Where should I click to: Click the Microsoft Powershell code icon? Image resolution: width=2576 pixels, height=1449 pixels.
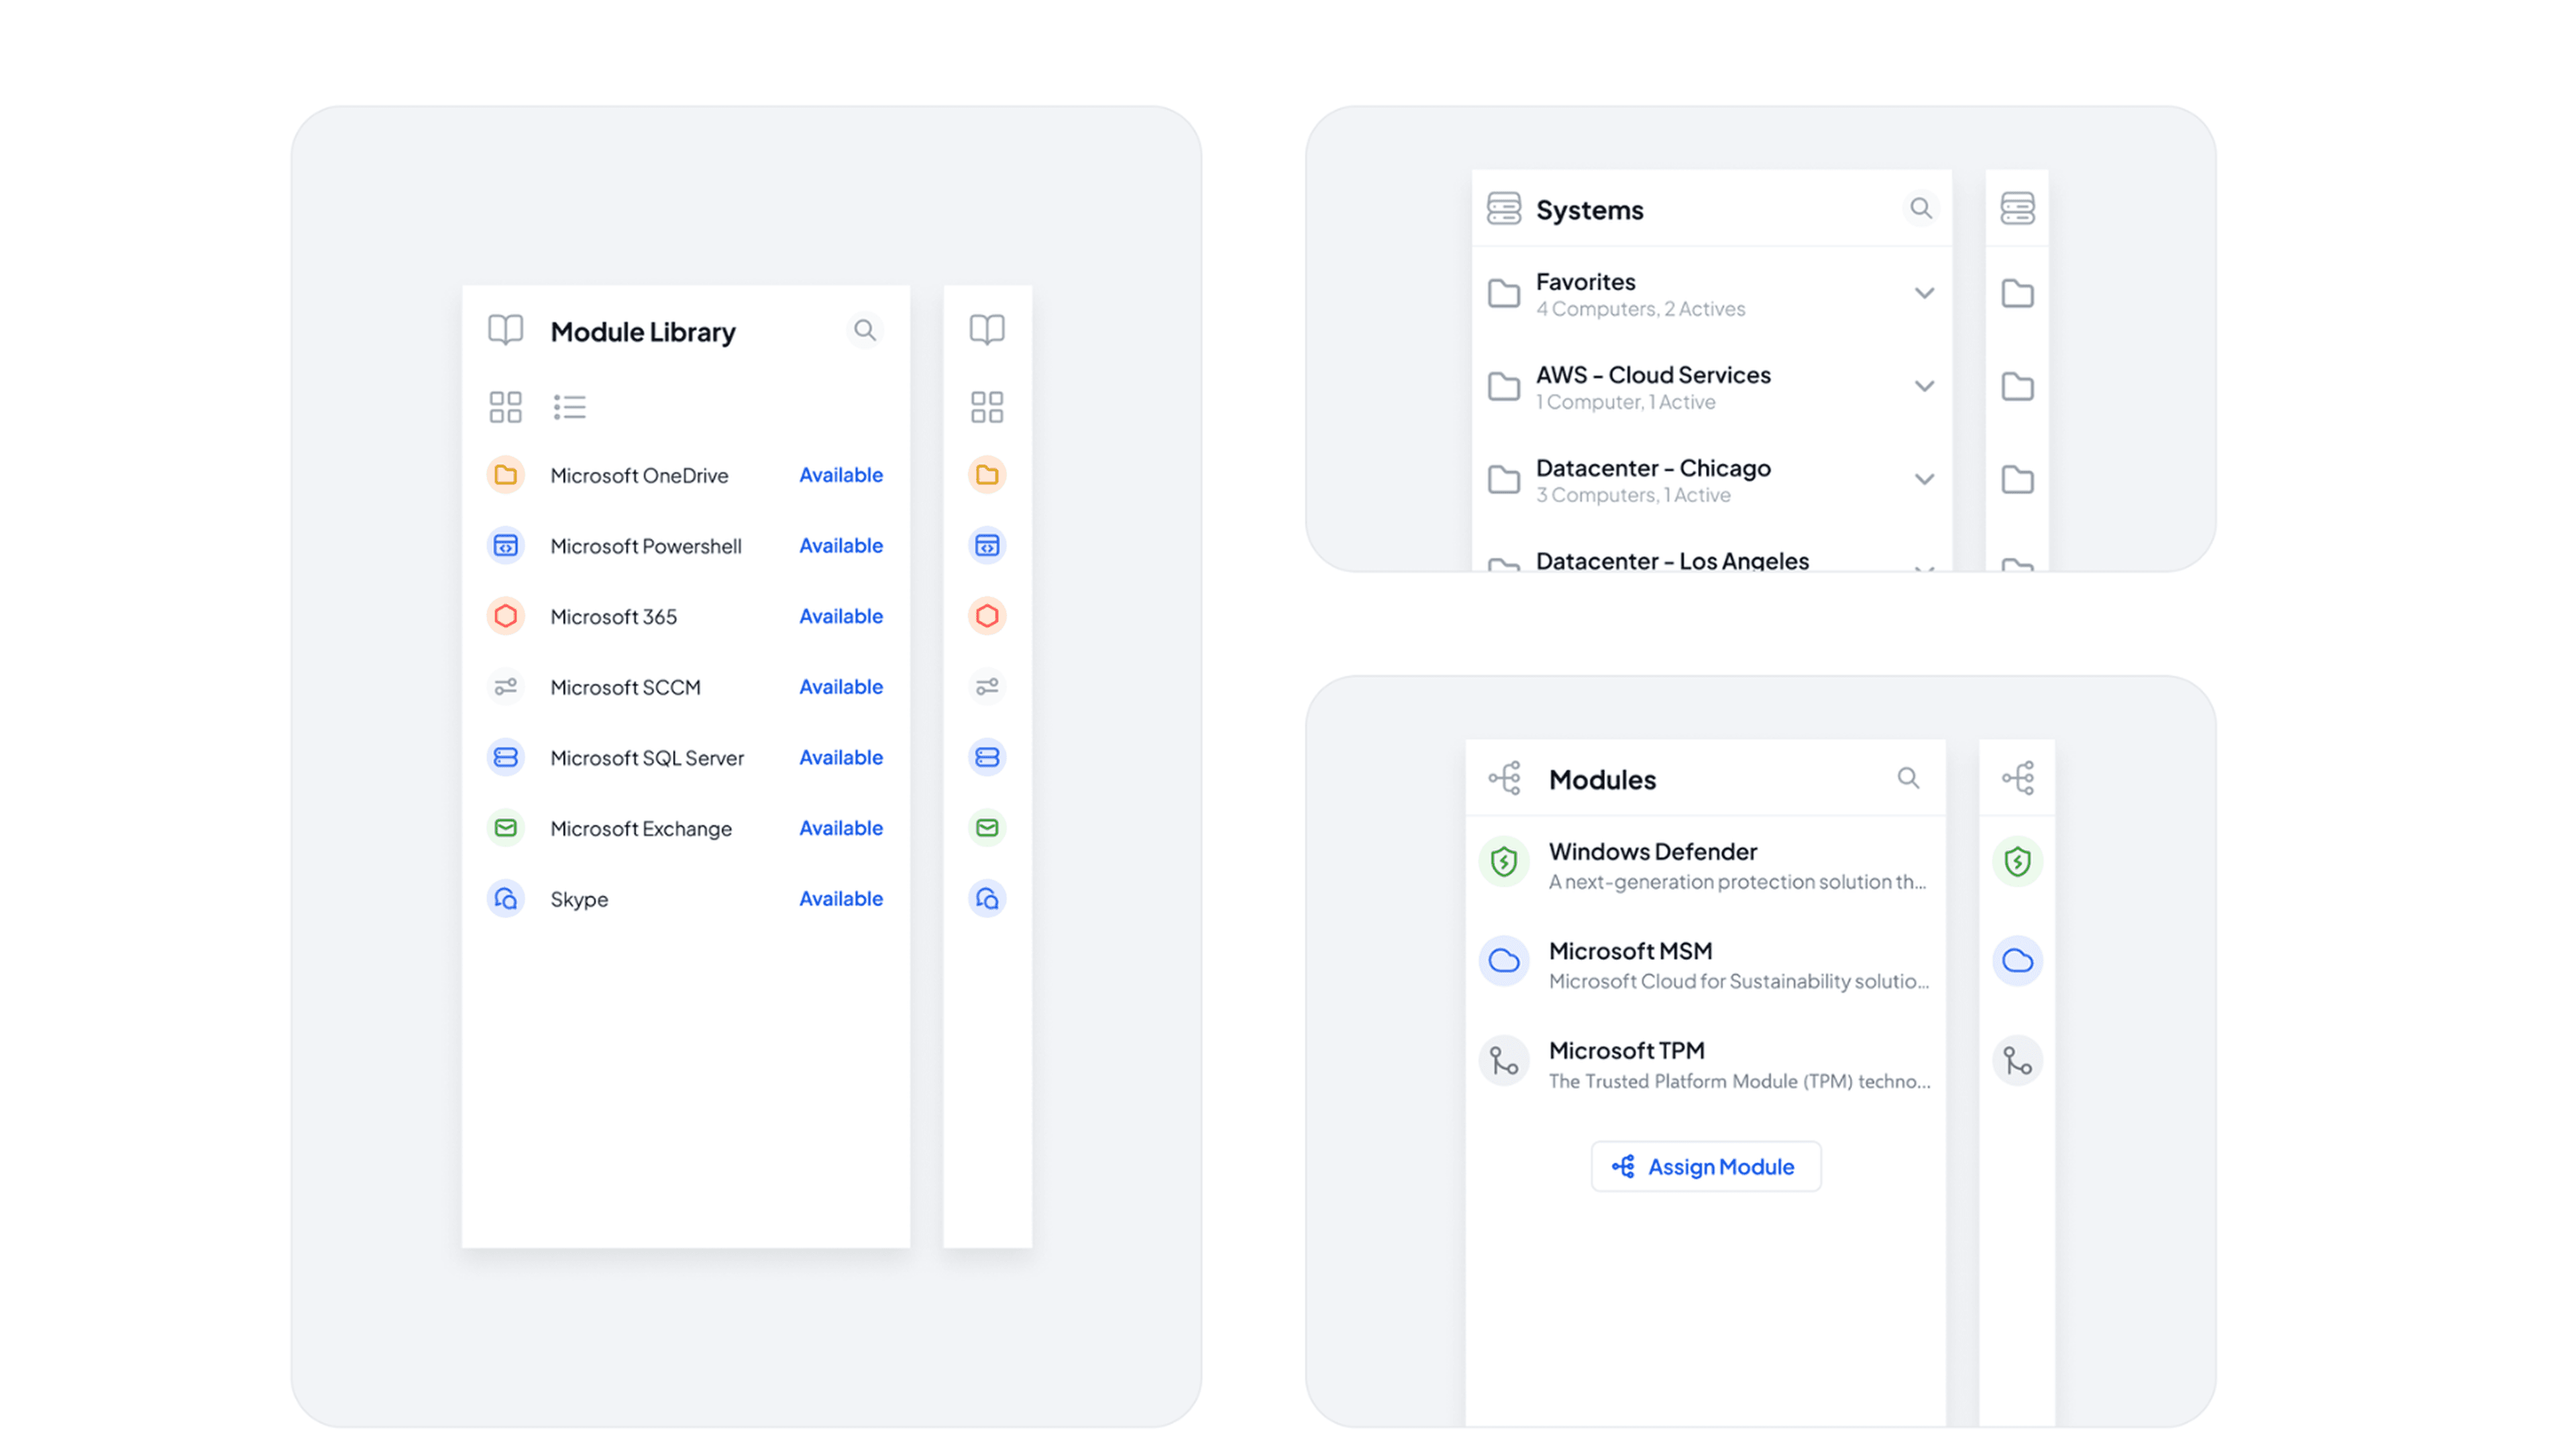pyautogui.click(x=506, y=546)
